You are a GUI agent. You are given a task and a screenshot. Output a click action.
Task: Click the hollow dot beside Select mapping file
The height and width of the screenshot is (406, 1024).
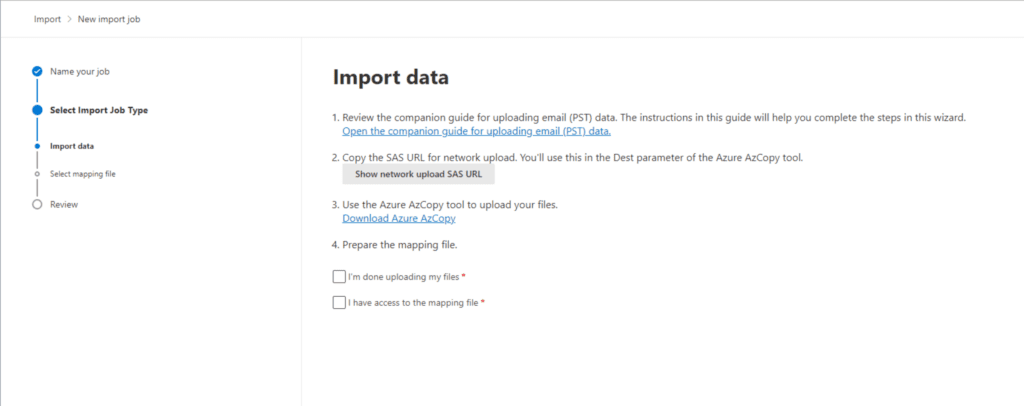37,174
